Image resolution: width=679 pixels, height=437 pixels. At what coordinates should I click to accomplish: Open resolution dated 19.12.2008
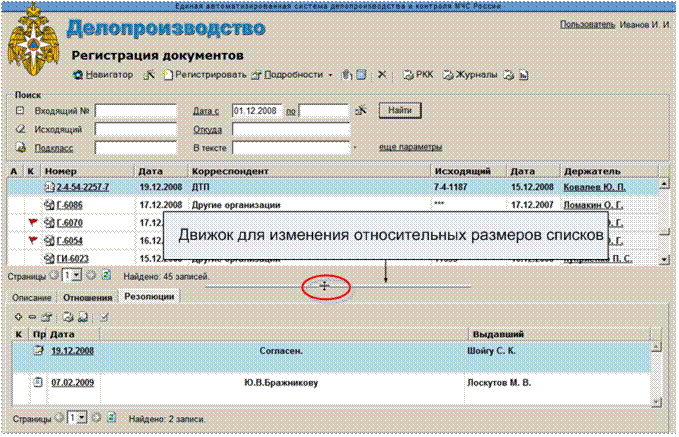click(x=72, y=351)
